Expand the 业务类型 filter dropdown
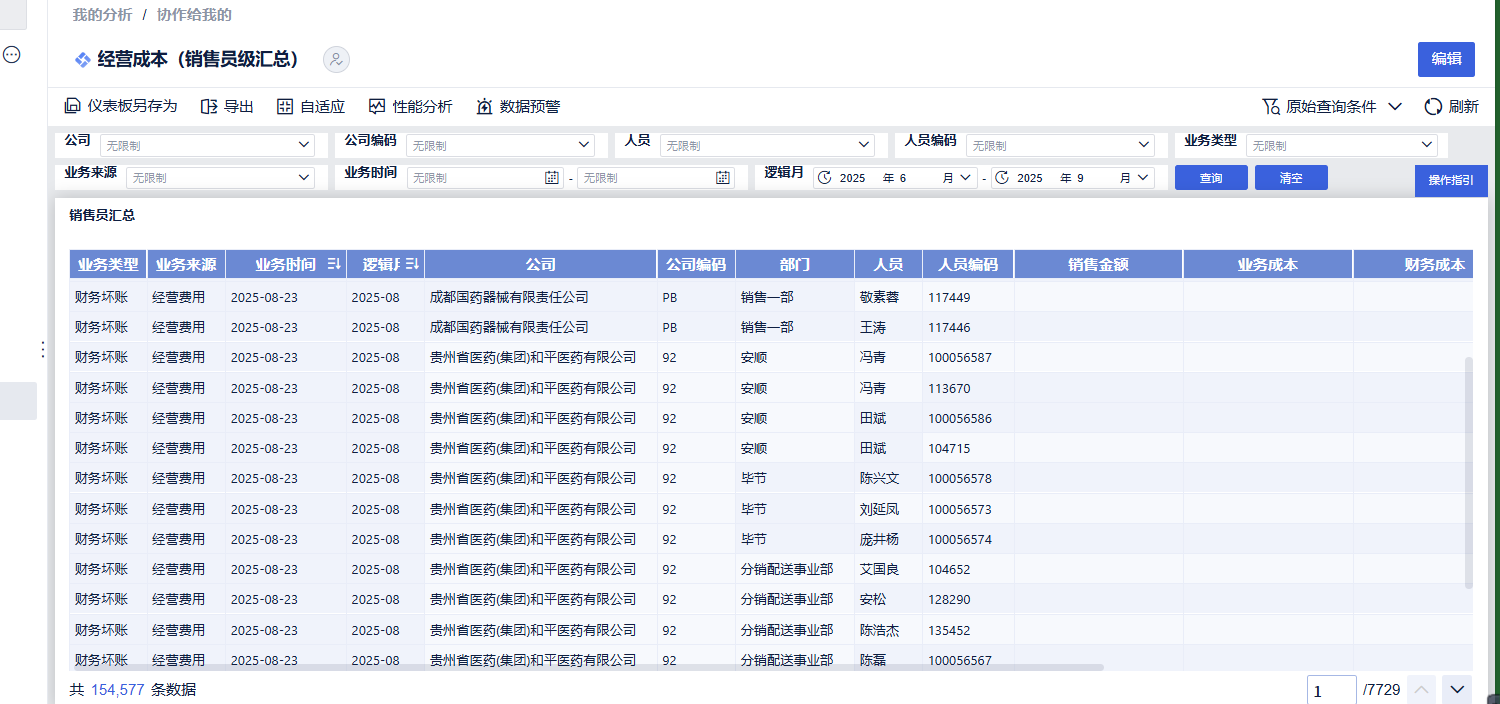Screen dimensions: 1500x704 (x=1425, y=145)
